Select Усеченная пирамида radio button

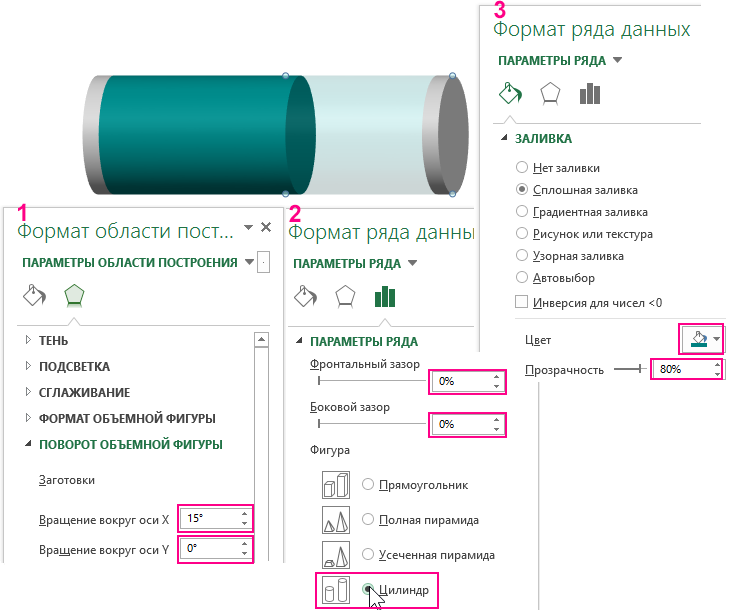point(368,554)
